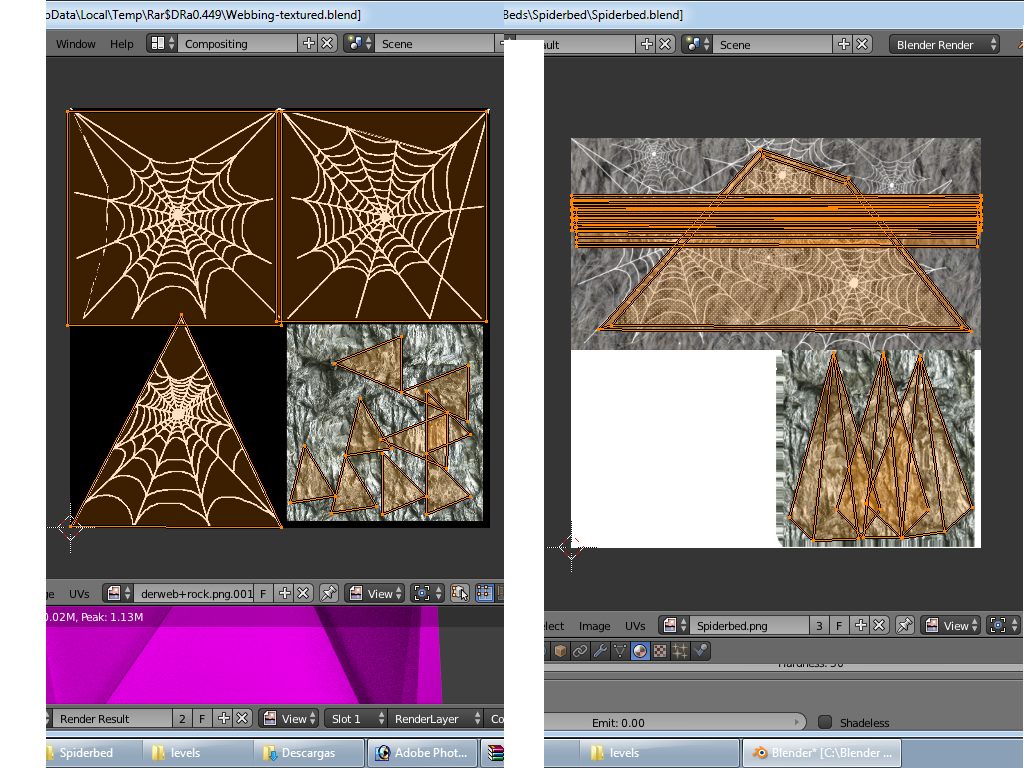1024x768 pixels.
Task: Unlink the derweb+rock.png.001 image with X
Action: (304, 593)
